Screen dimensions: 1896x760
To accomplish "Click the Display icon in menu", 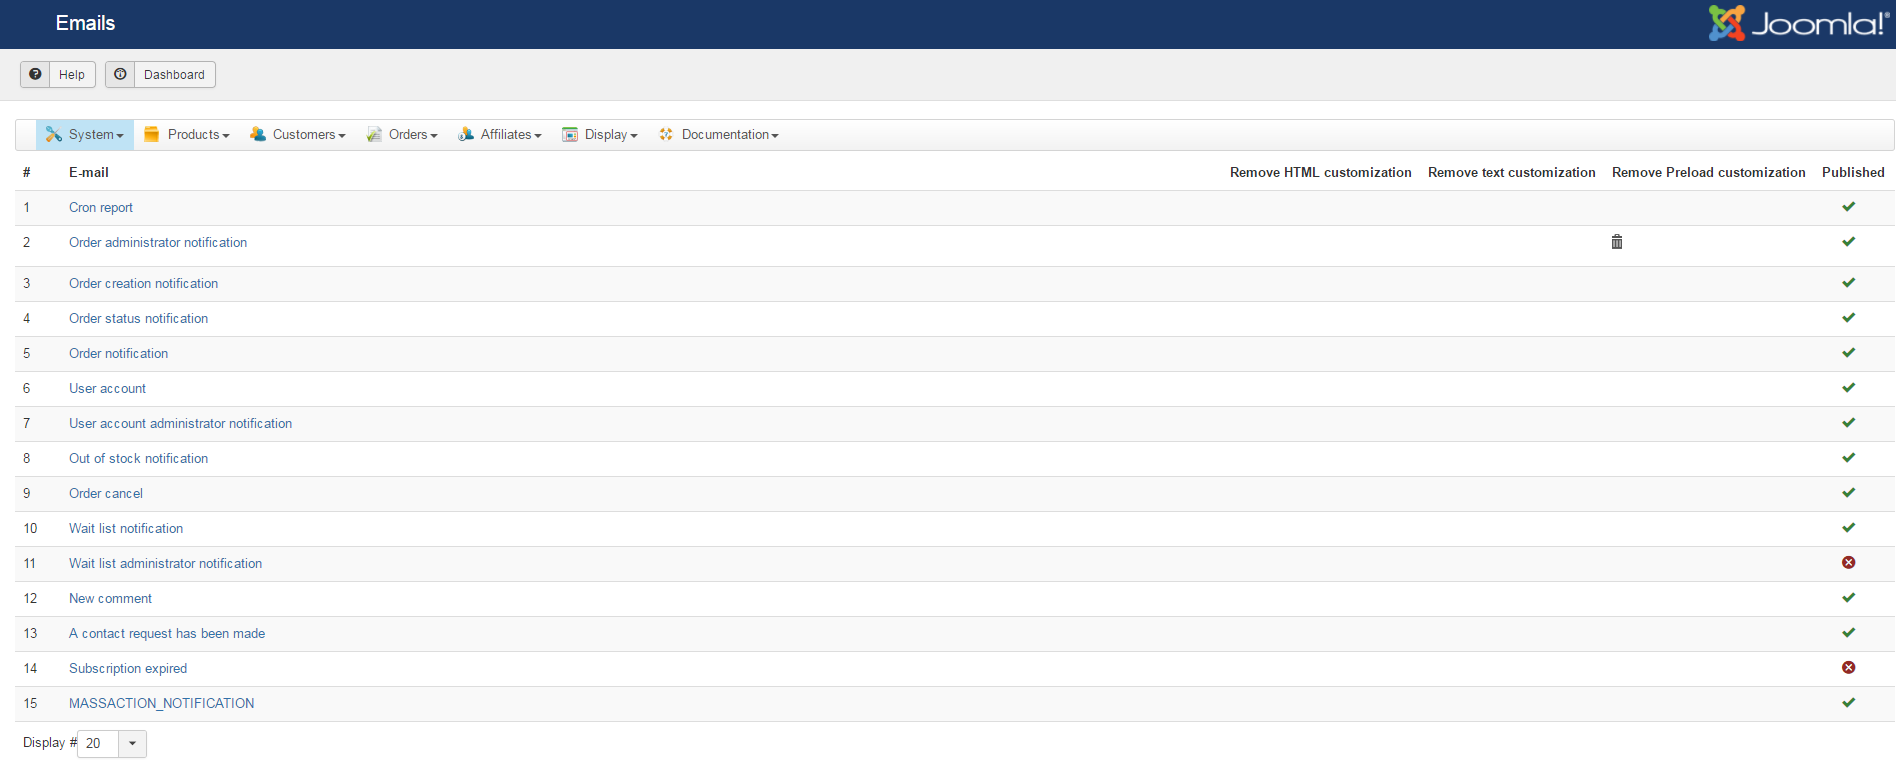I will (570, 134).
